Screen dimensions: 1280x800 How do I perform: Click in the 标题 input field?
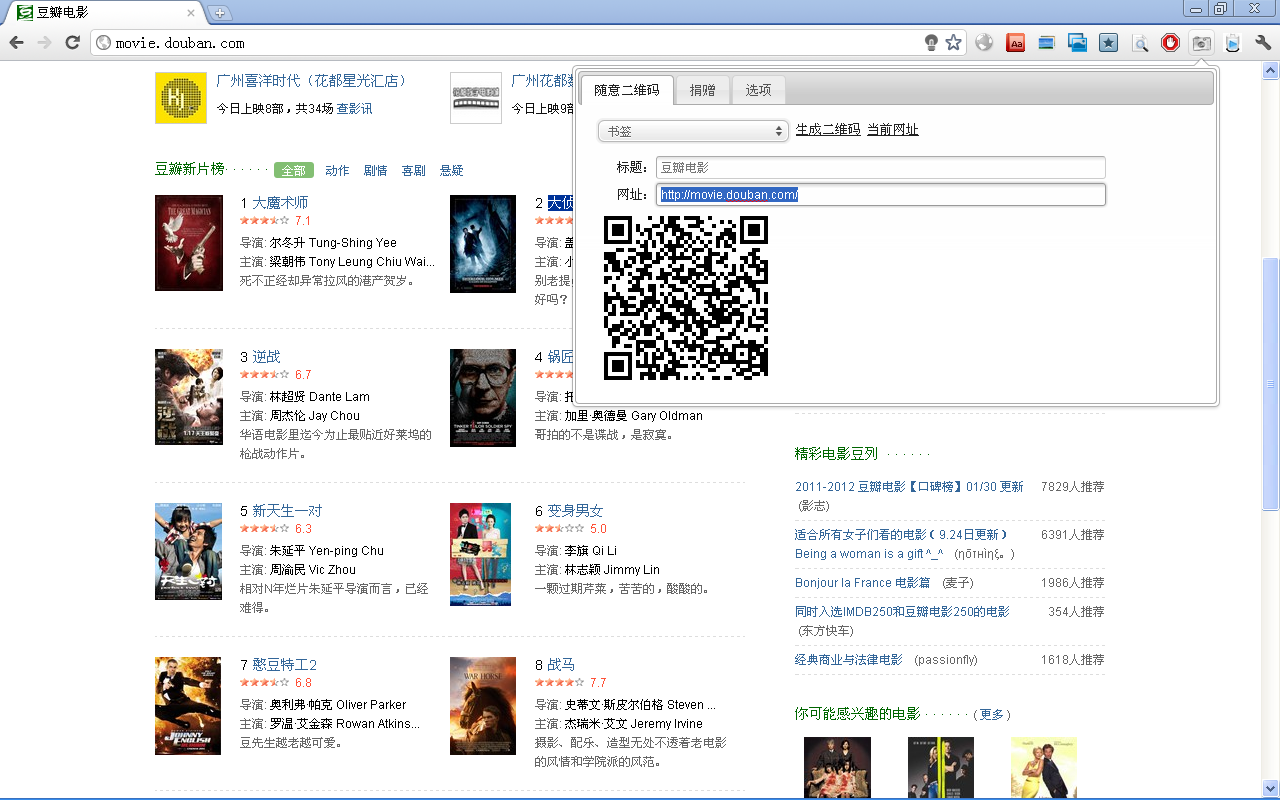click(881, 168)
